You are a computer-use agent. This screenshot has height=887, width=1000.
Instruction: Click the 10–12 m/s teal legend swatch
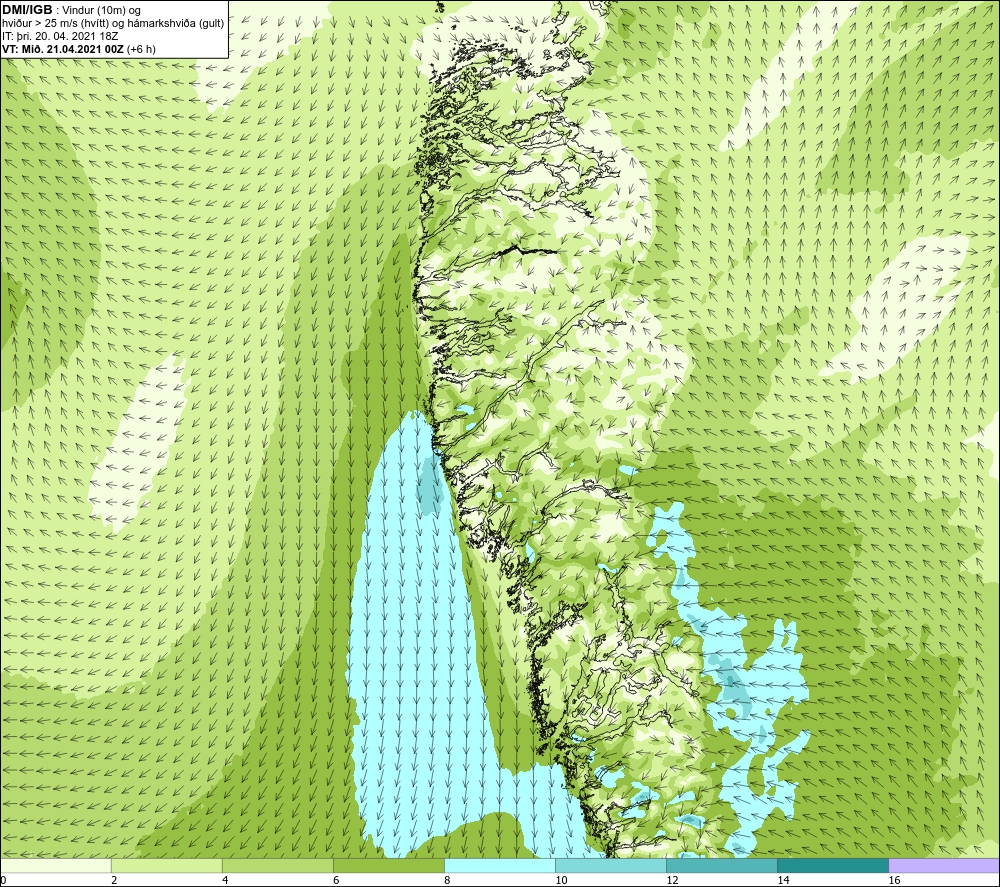(611, 865)
